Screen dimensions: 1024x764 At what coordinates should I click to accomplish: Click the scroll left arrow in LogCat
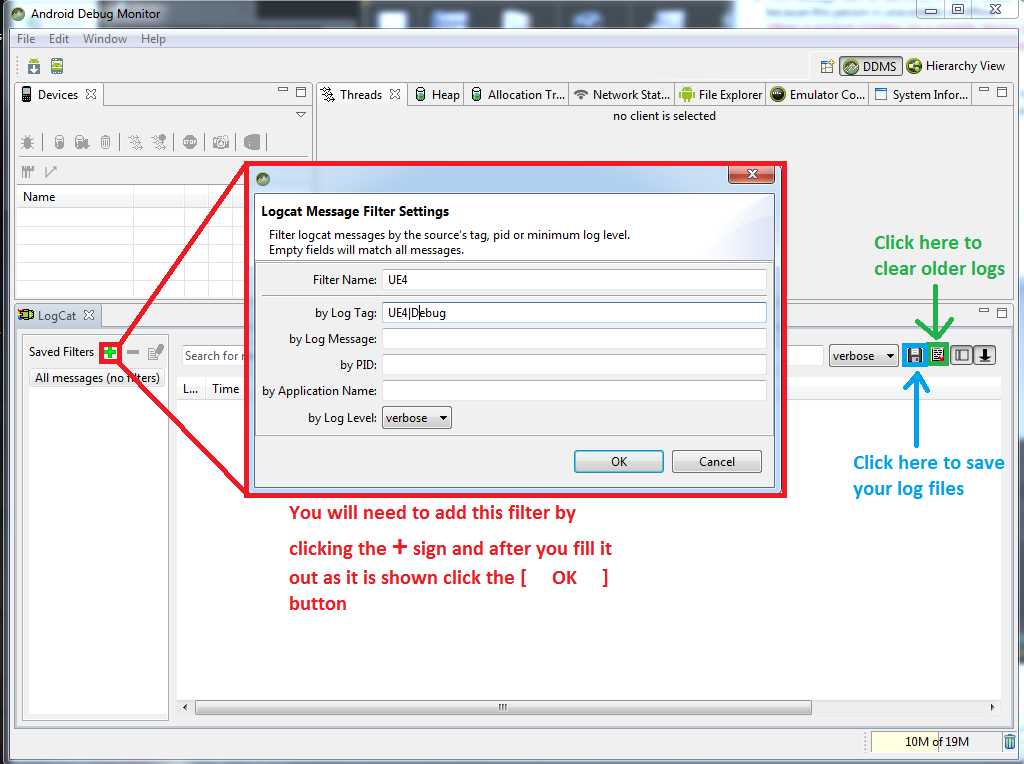pos(185,707)
